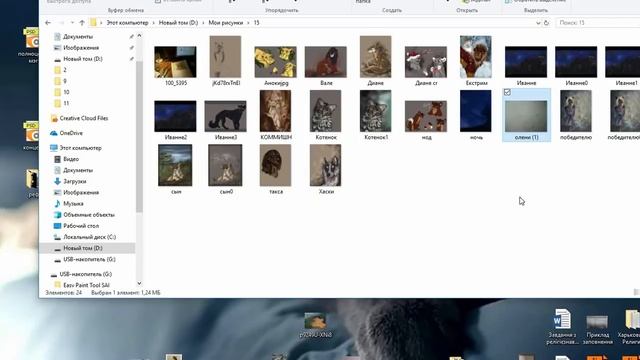Go back using the back arrow

coord(48,23)
